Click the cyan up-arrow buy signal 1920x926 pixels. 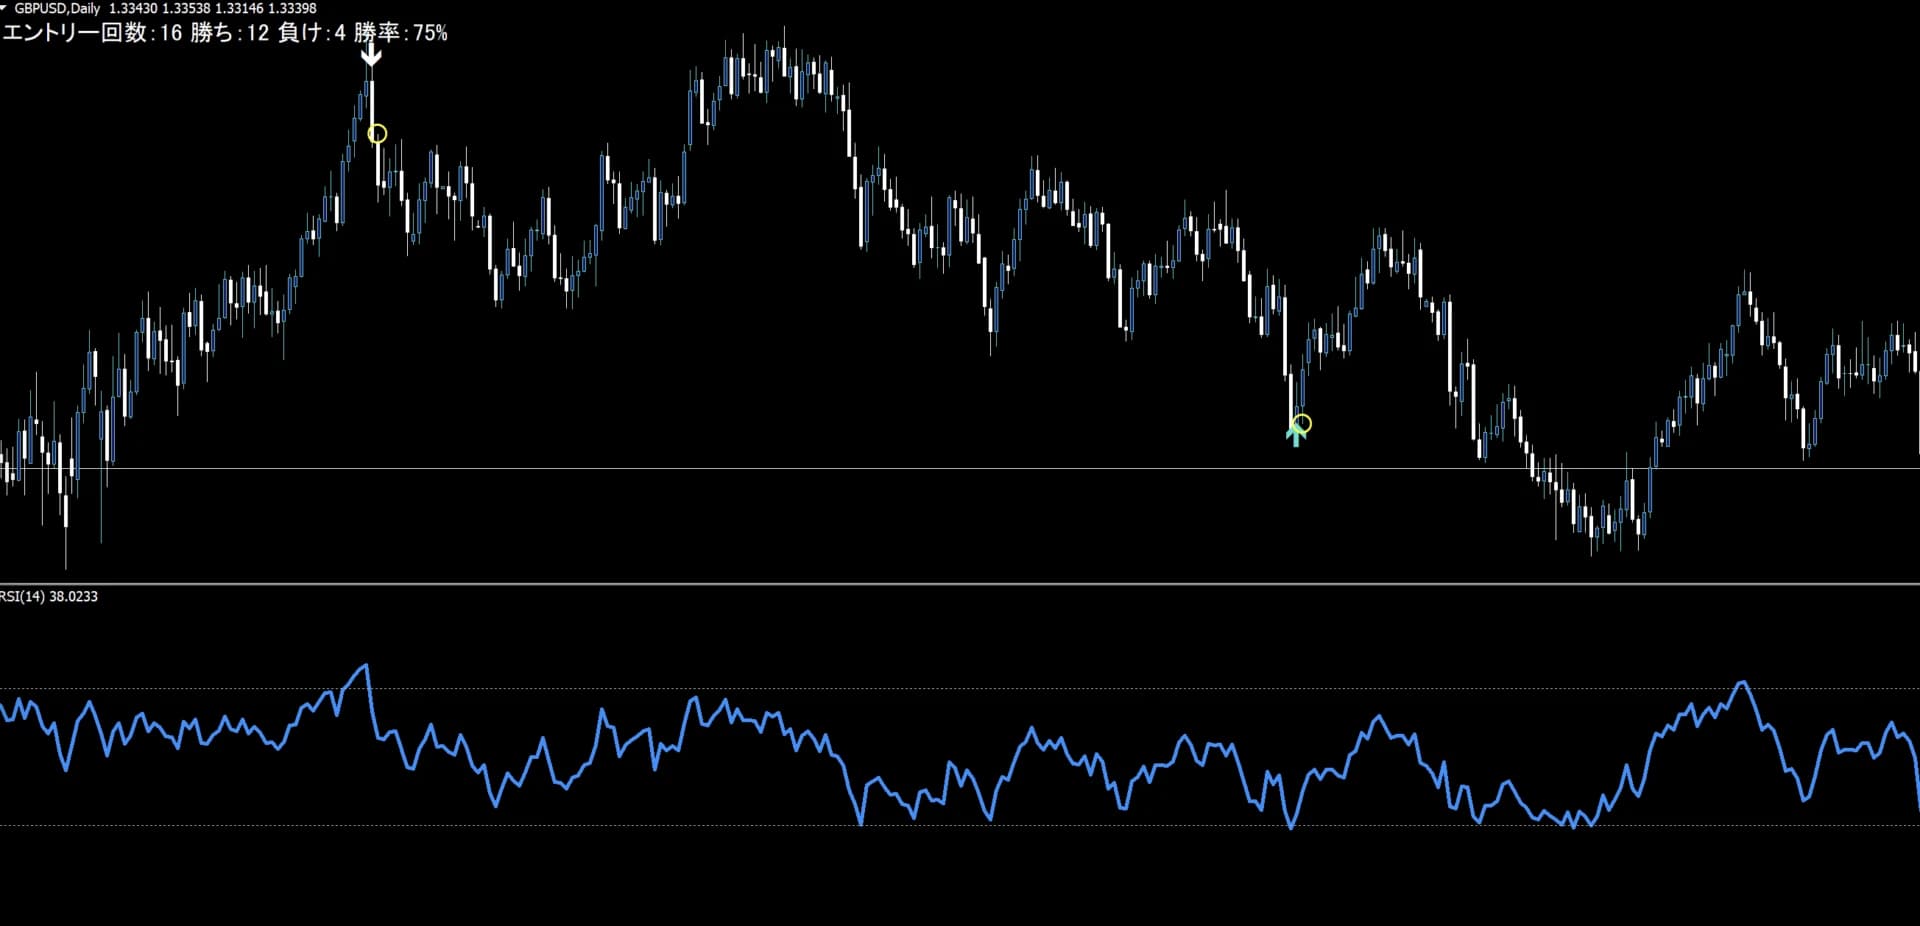pyautogui.click(x=1296, y=434)
